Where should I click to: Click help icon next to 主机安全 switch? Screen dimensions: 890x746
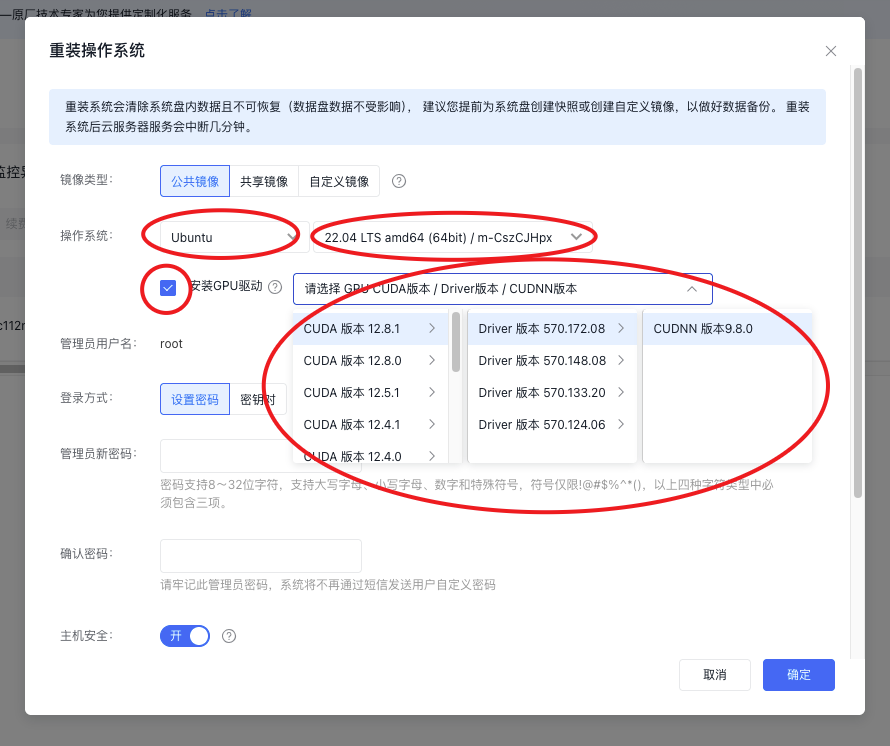click(x=229, y=636)
